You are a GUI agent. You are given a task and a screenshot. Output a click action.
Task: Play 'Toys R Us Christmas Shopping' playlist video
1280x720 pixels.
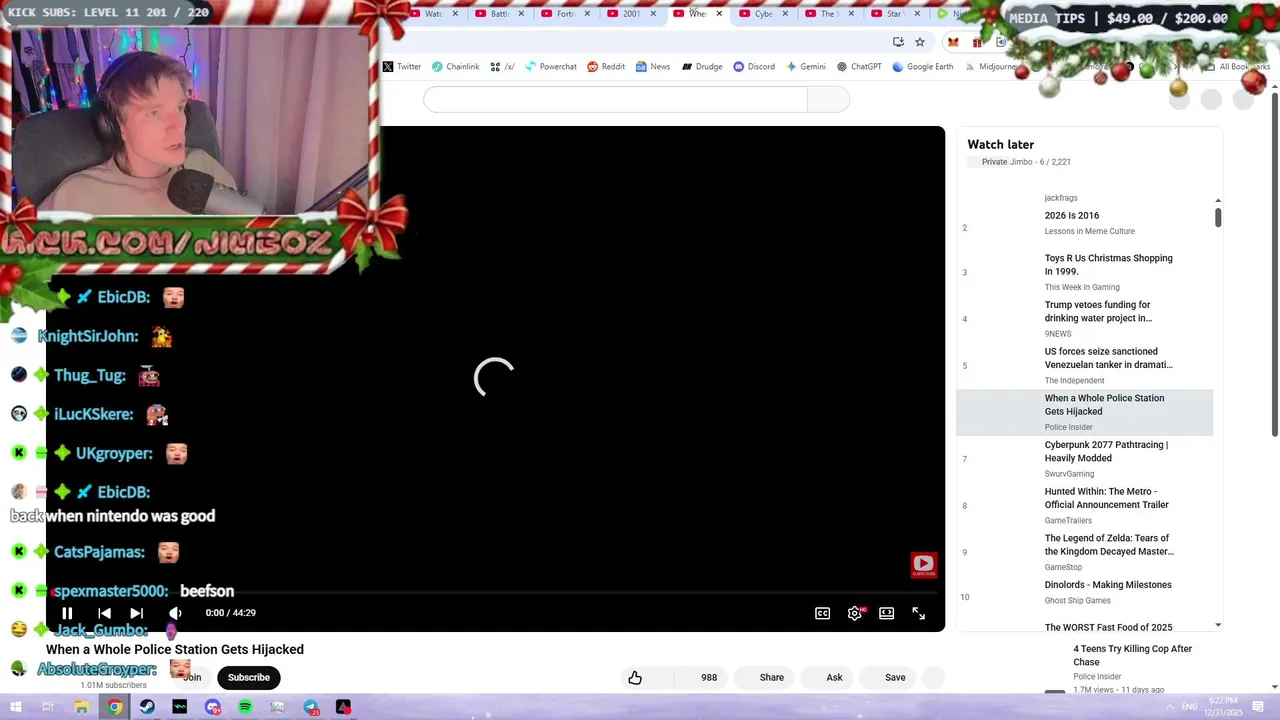pyautogui.click(x=1109, y=265)
